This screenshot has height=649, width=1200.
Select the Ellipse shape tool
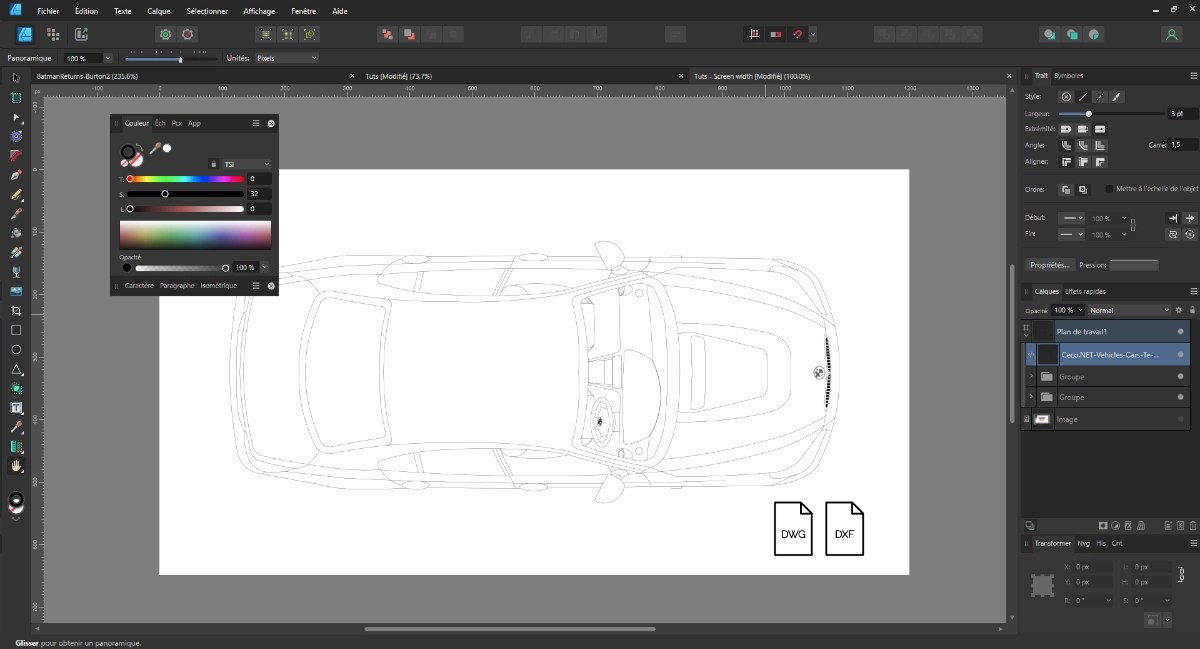pos(16,350)
